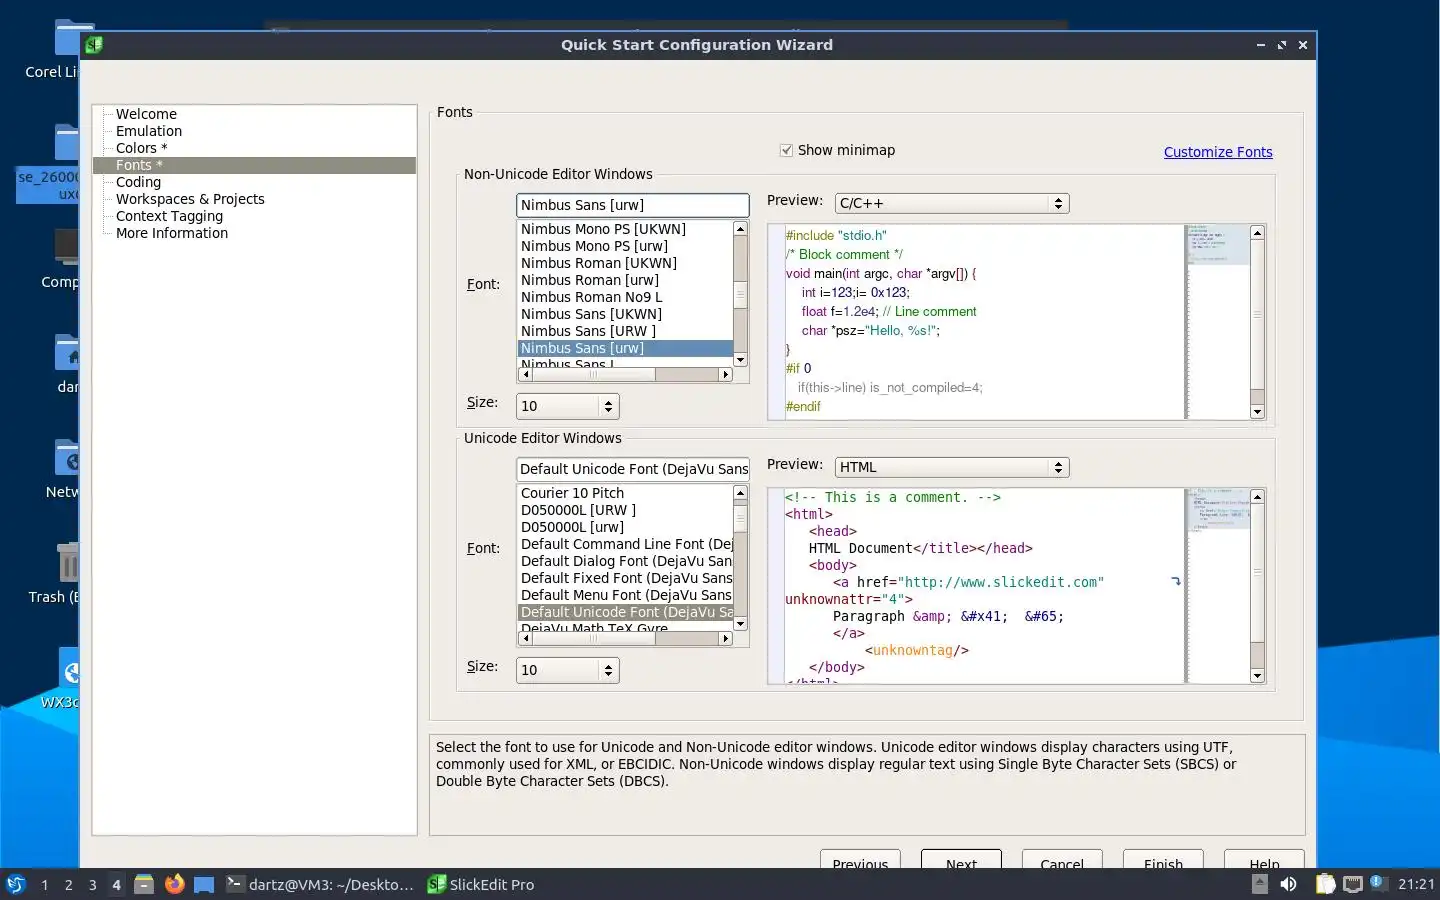Image resolution: width=1440 pixels, height=900 pixels.
Task: Pick D050000L [urw] in Unicode list
Action: point(625,527)
